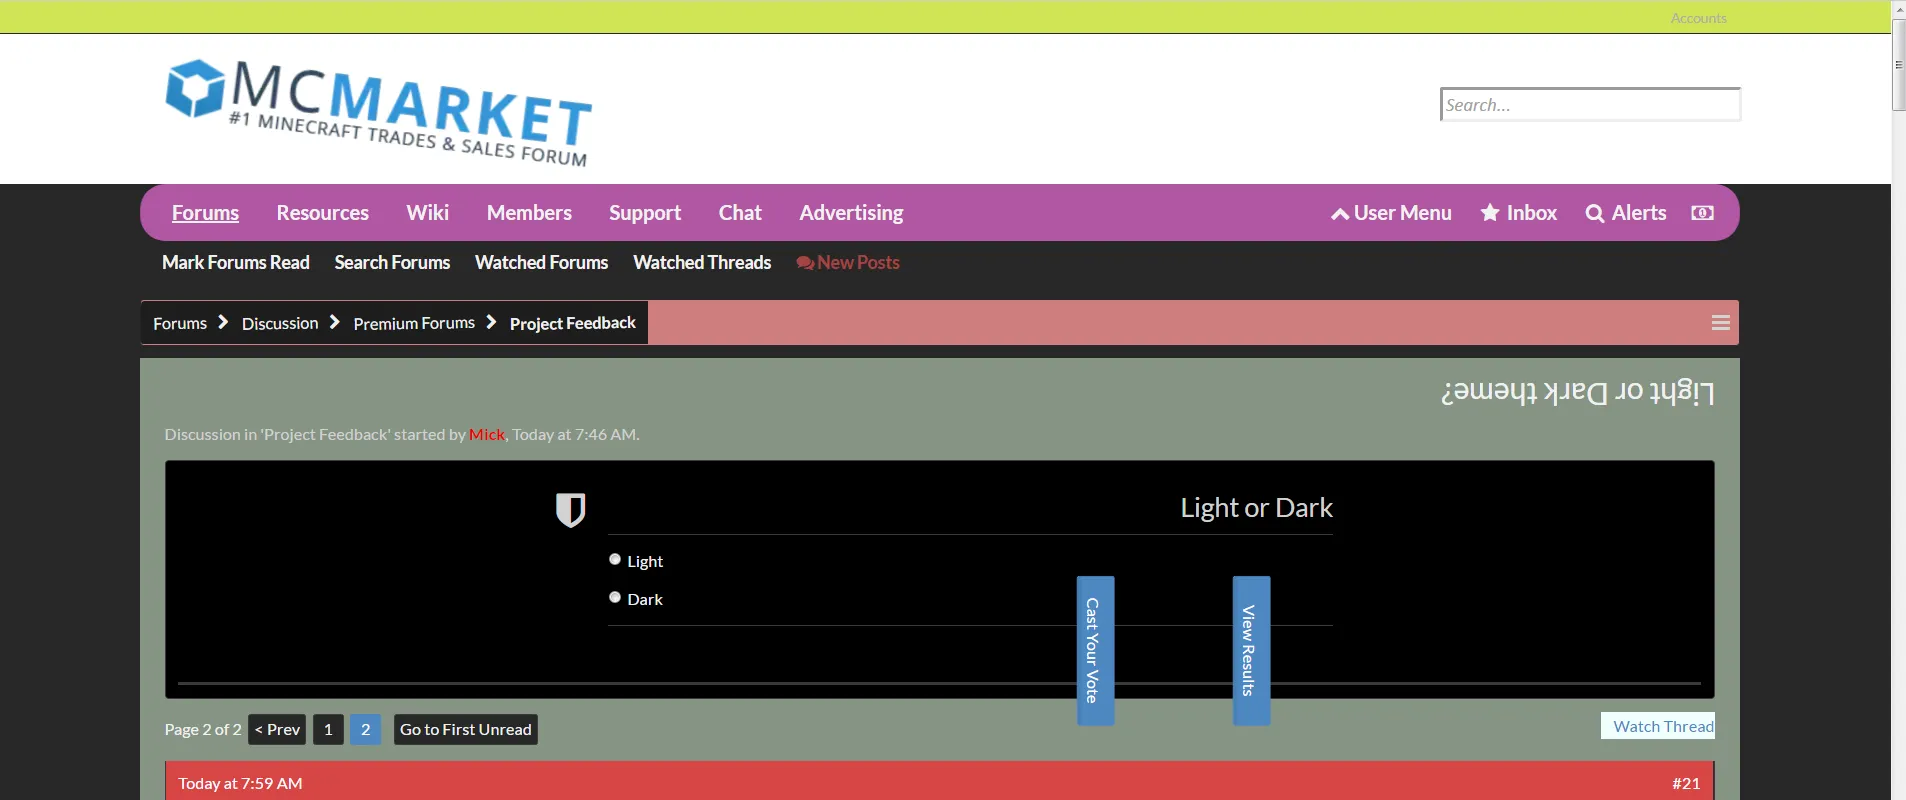
Task: Go to the Advertising tab
Action: coord(851,213)
